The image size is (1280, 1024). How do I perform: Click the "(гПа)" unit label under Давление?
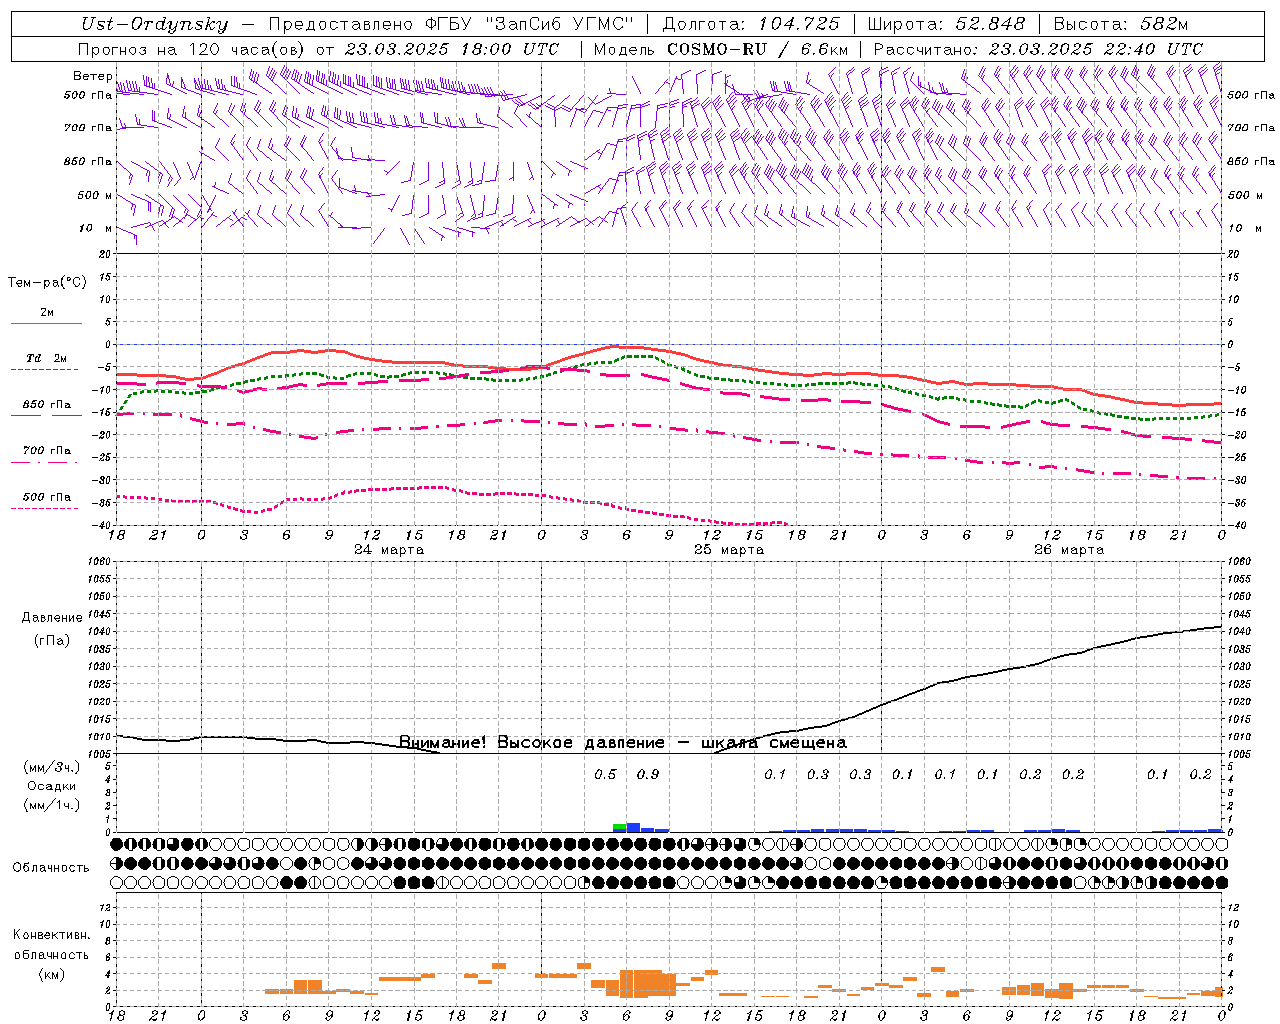tap(52, 640)
